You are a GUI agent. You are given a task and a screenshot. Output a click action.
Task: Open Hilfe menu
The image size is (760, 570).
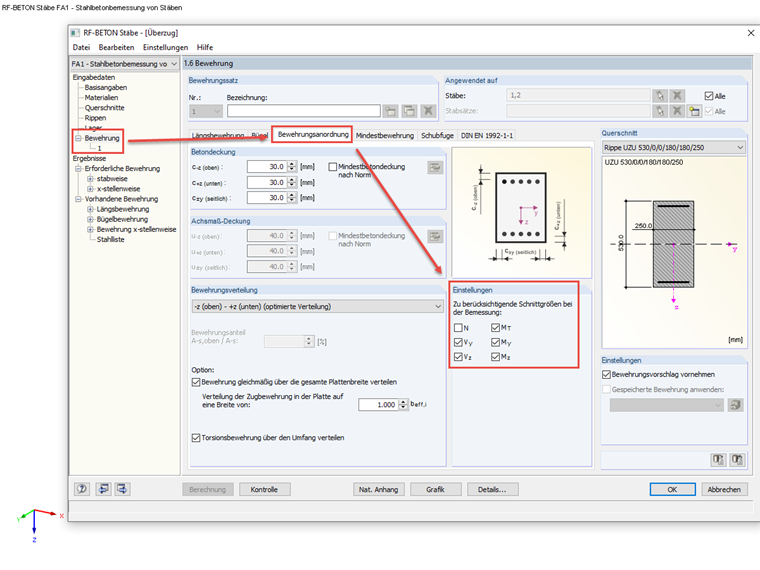click(205, 48)
